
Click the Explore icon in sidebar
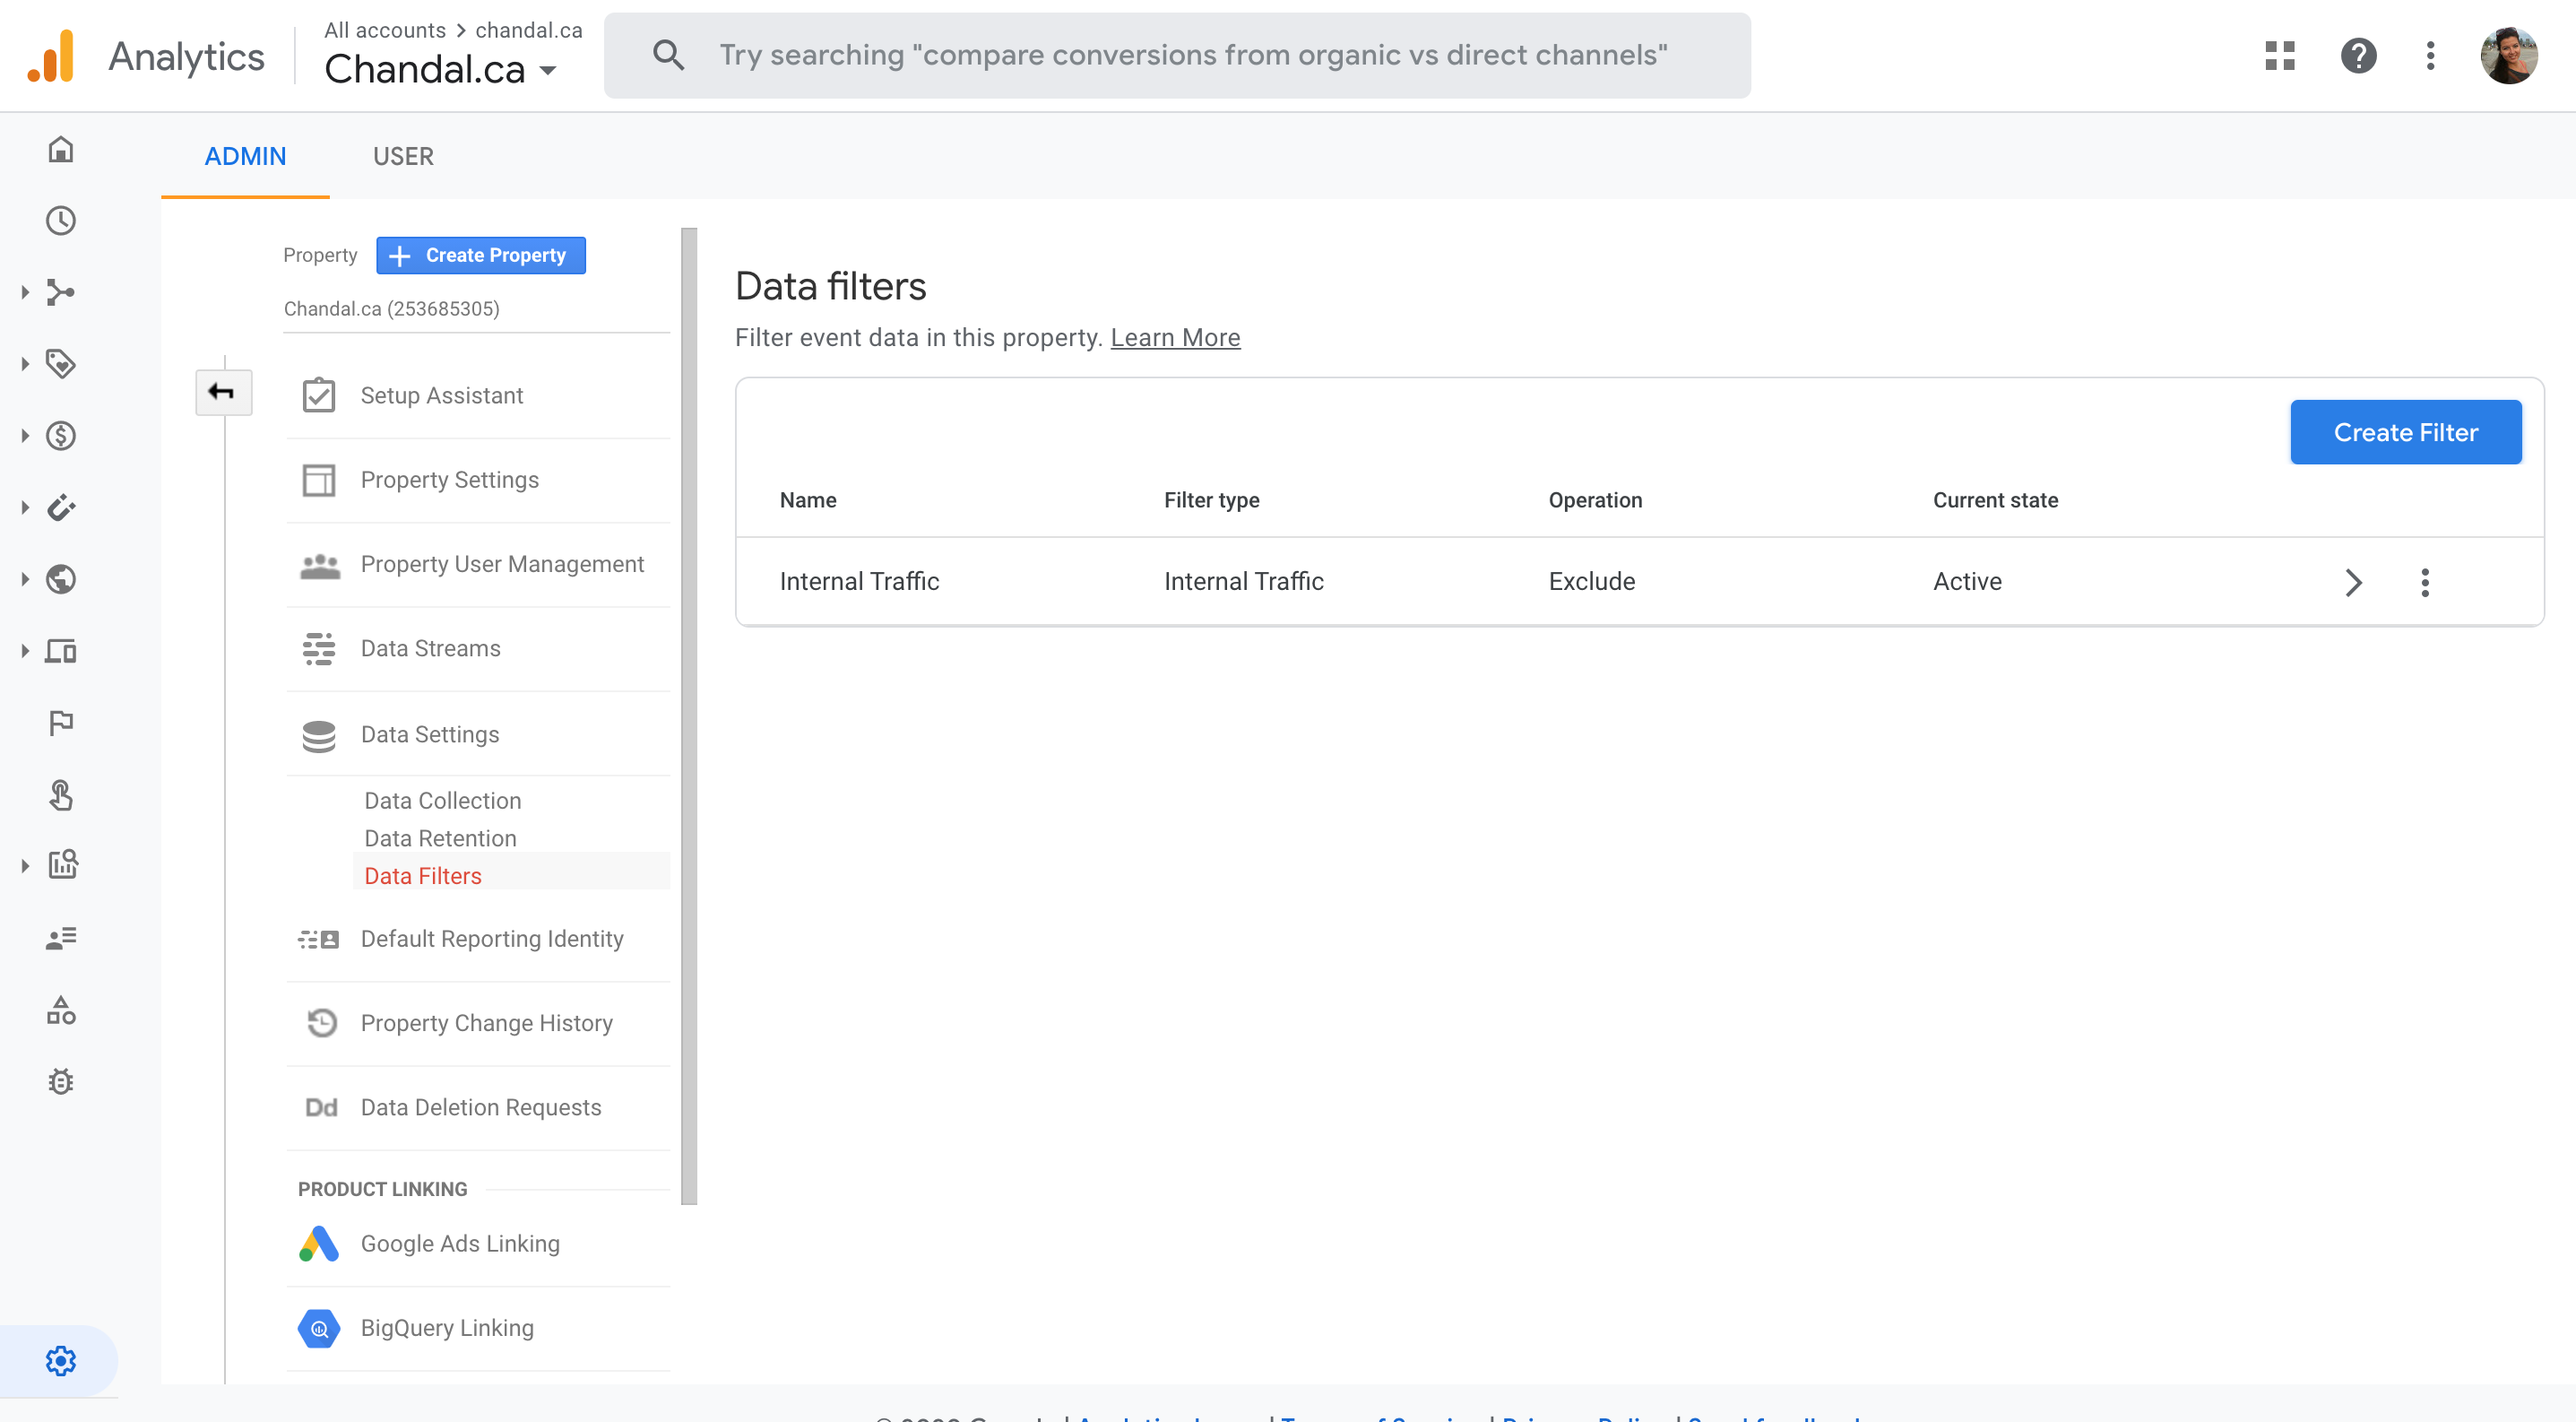pyautogui.click(x=59, y=865)
